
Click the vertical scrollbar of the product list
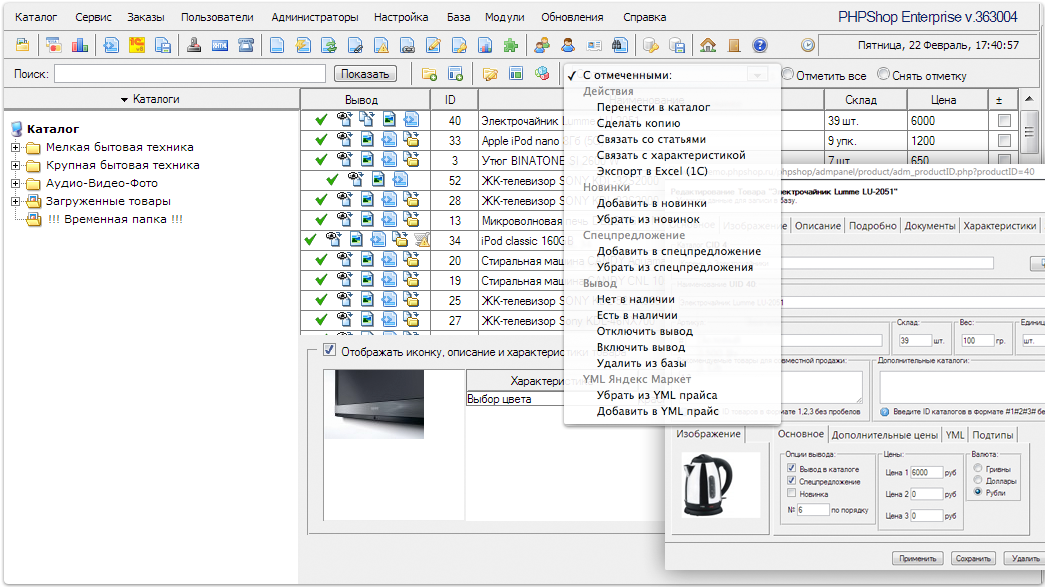1029,130
